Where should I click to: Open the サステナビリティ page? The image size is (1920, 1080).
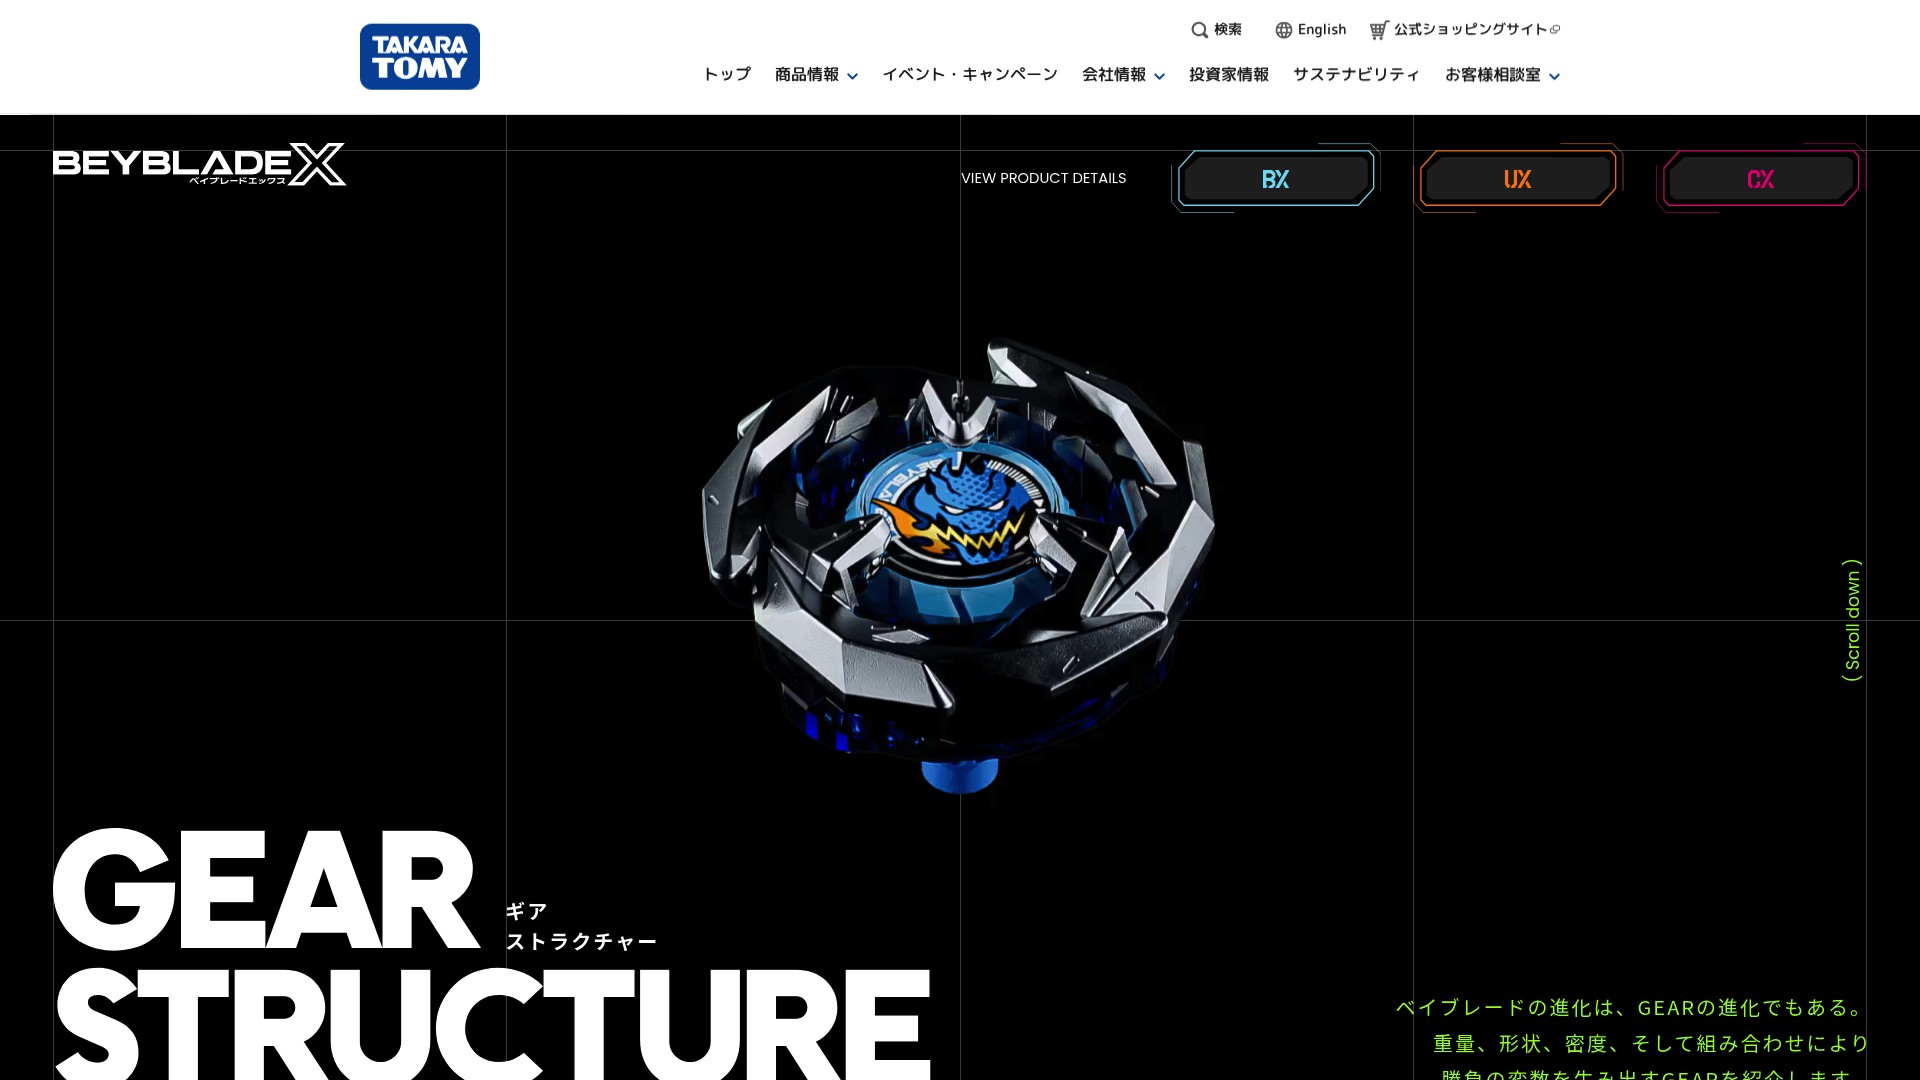pos(1357,75)
